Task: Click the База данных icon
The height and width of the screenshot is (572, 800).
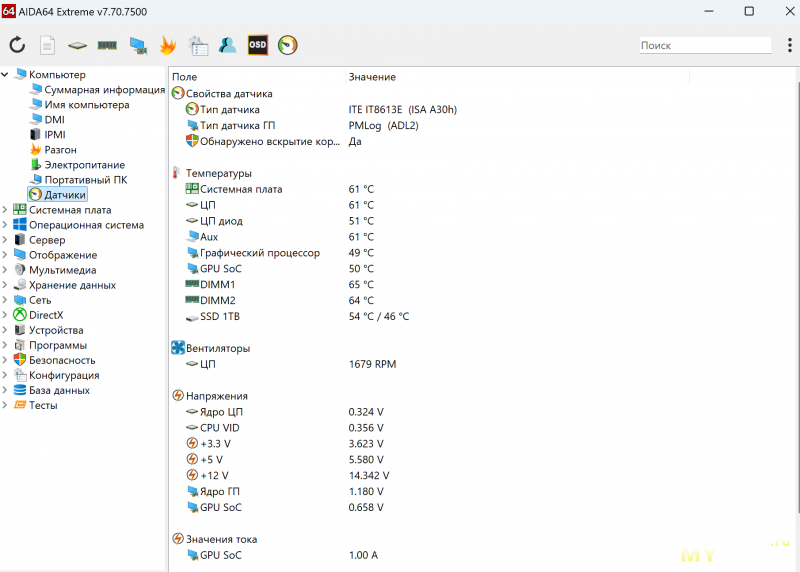Action: (20, 390)
